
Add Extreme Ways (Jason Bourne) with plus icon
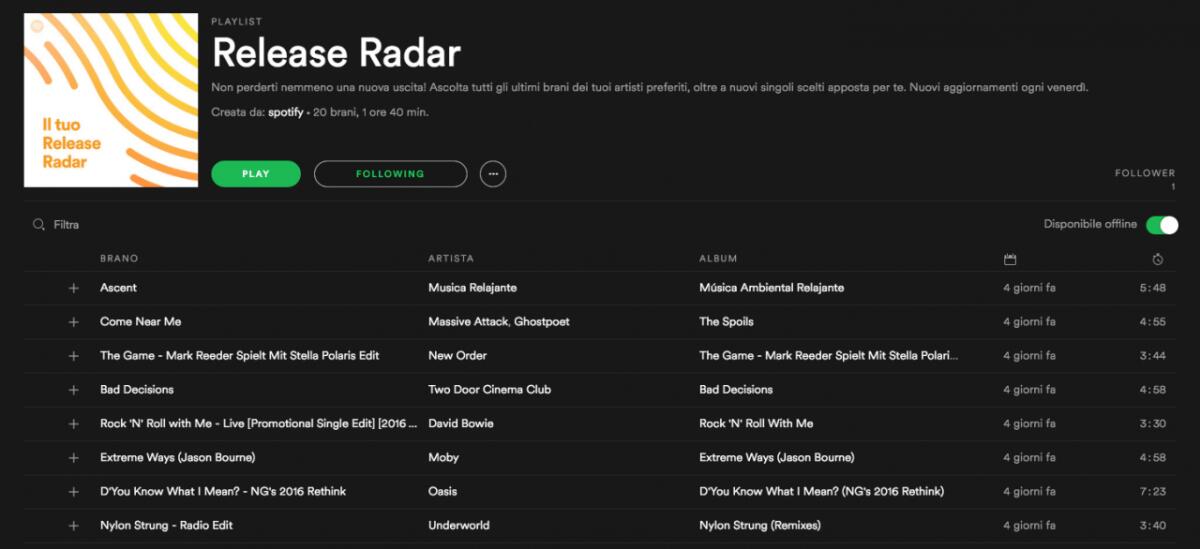[x=73, y=458]
